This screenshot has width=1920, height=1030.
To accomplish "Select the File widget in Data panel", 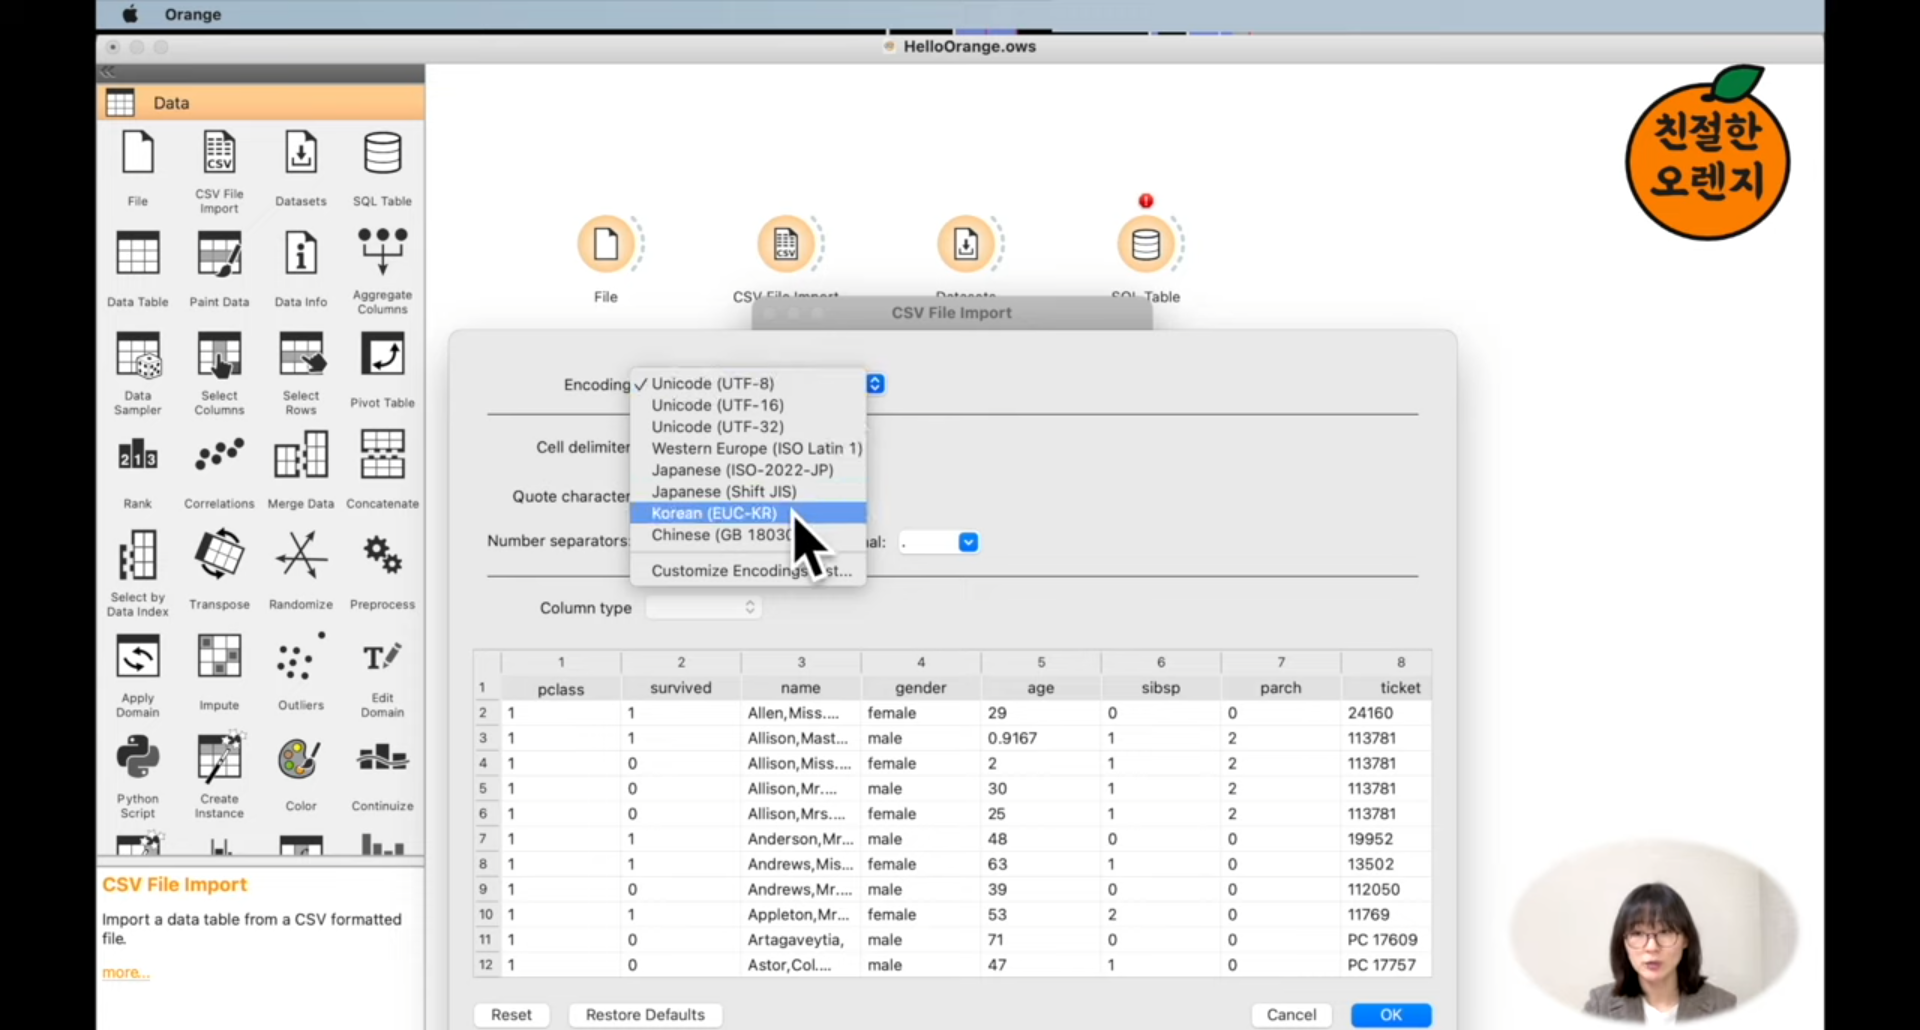I will point(138,168).
